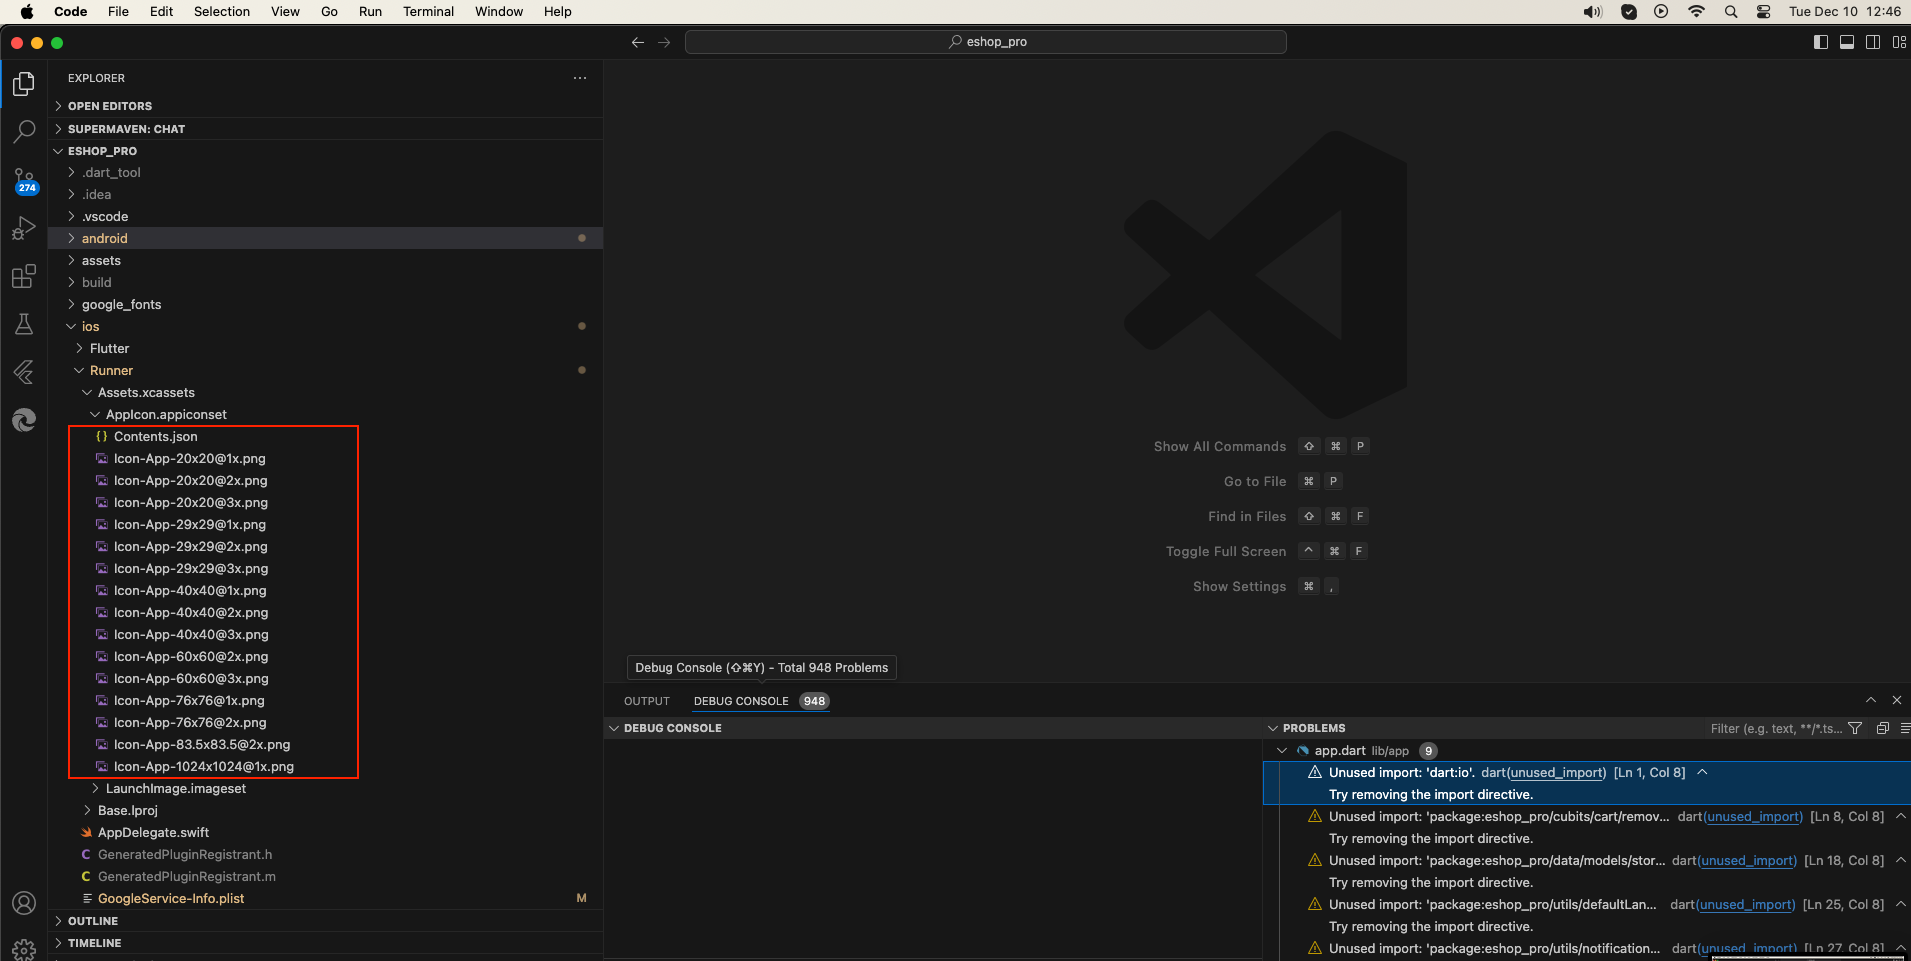Click the volume menu bar icon
The width and height of the screenshot is (1911, 961).
point(1592,12)
